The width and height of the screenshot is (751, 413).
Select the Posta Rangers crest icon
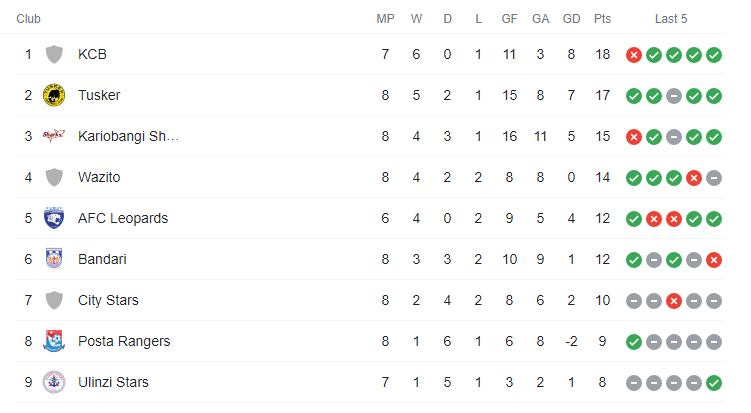[x=54, y=341]
